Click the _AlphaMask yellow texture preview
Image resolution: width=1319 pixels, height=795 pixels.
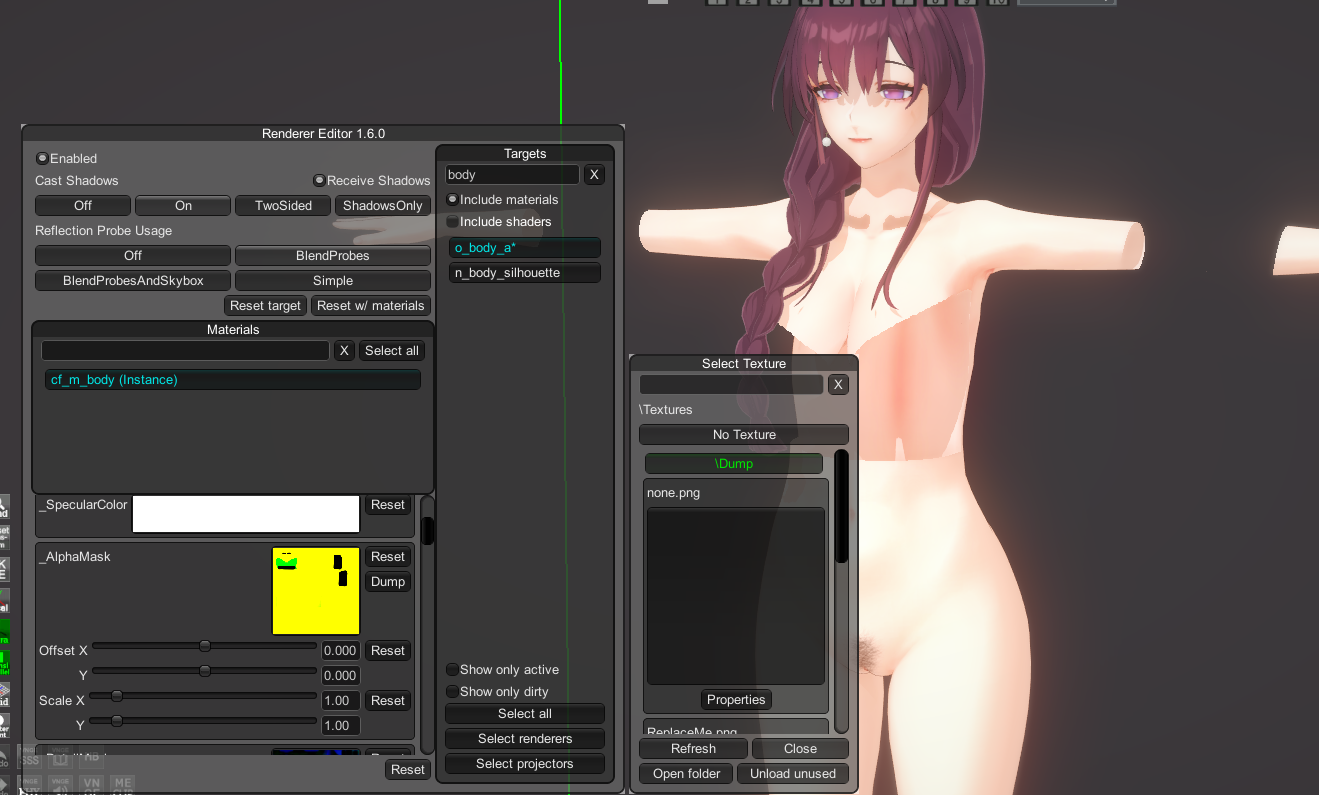click(315, 590)
